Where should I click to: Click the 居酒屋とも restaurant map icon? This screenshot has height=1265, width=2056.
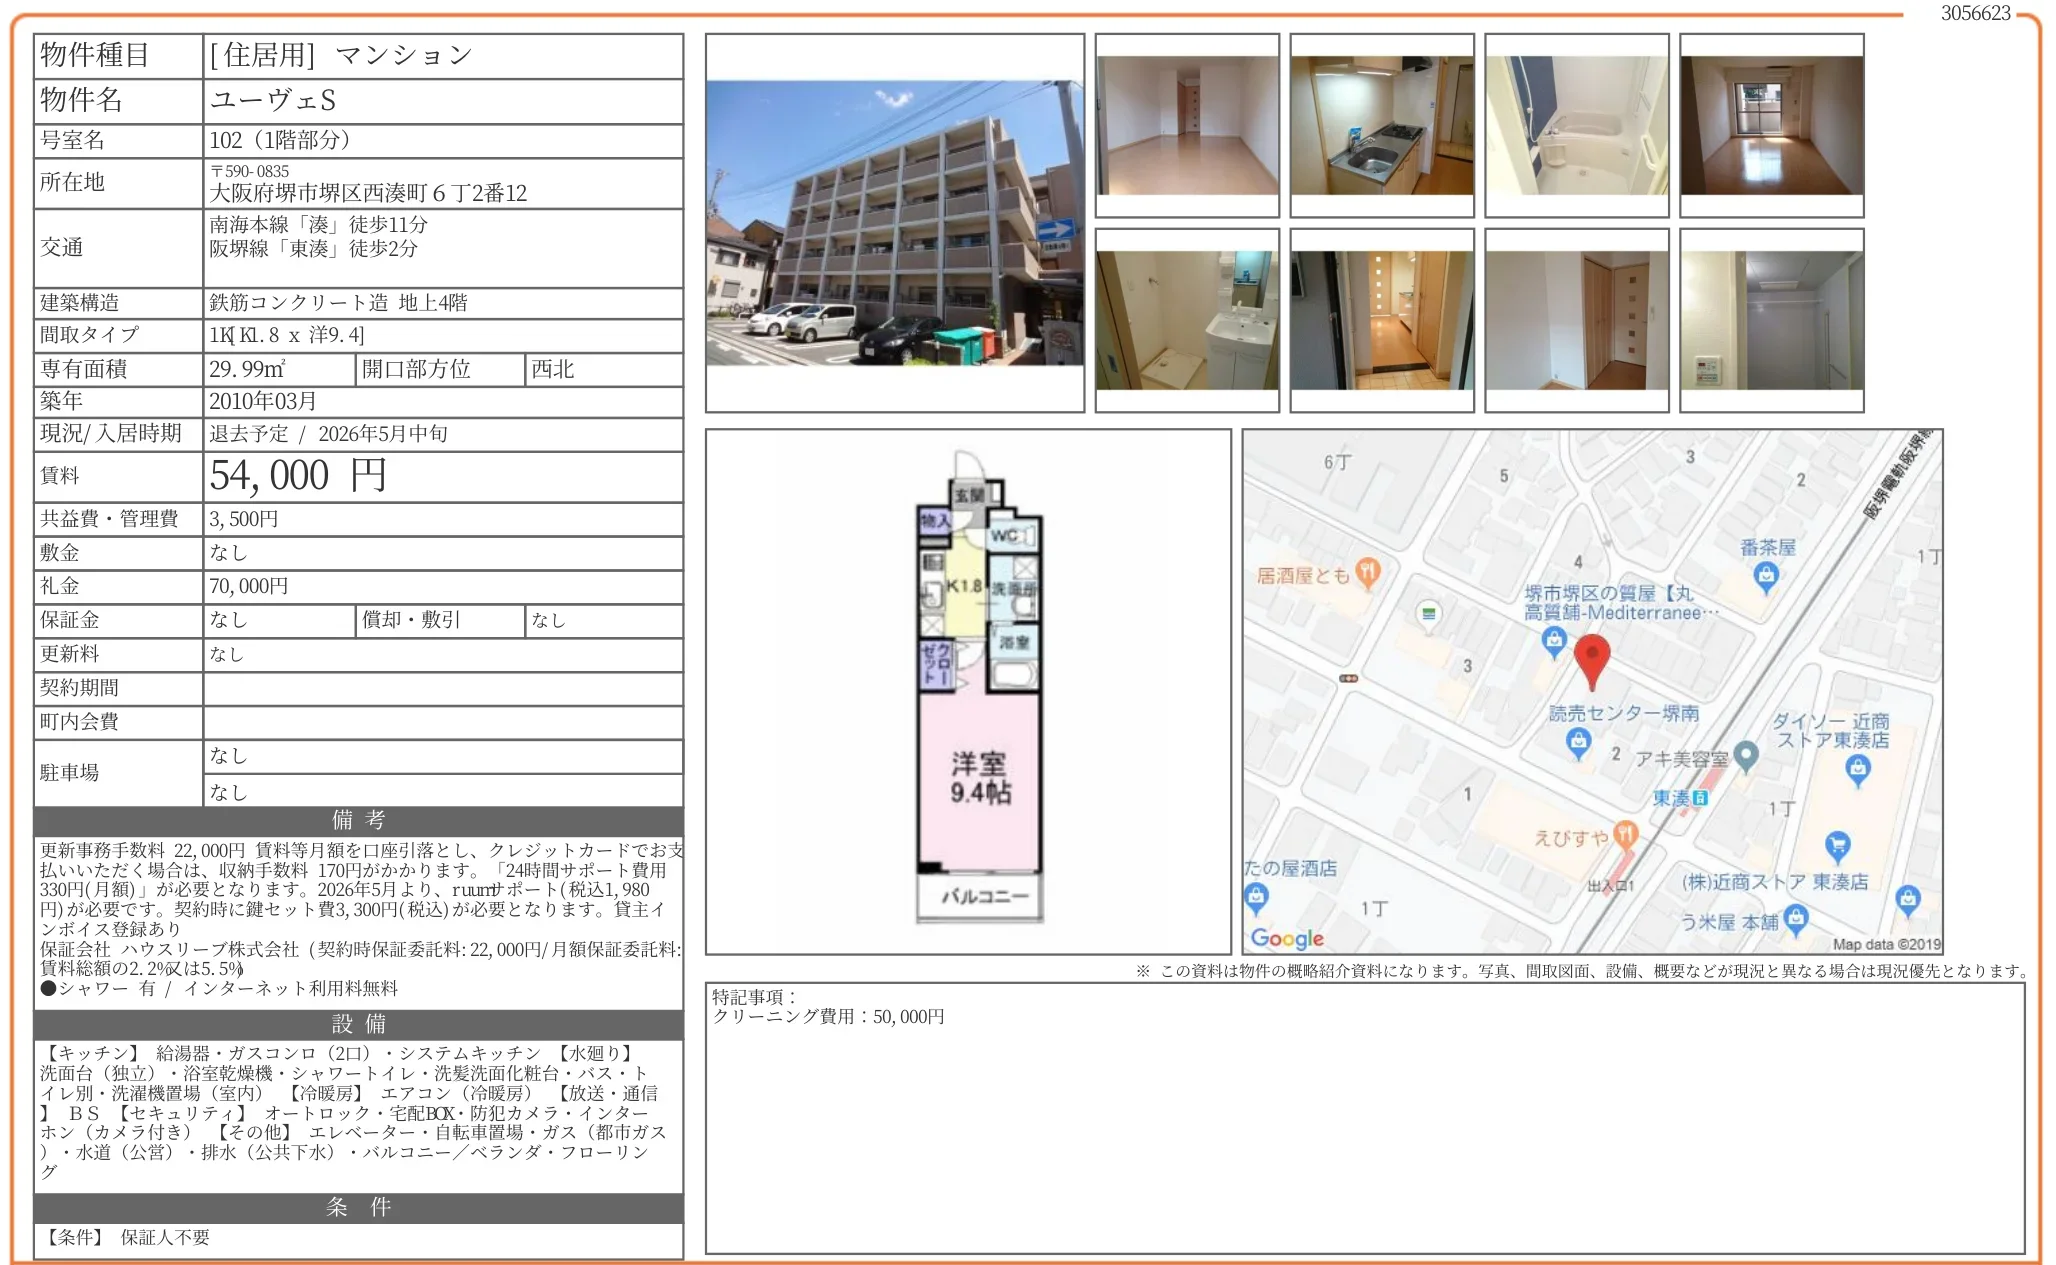tap(1368, 573)
